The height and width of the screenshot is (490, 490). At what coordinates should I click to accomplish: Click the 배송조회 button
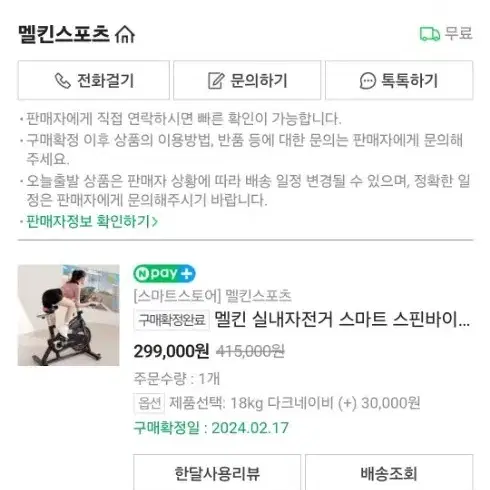[389, 472]
